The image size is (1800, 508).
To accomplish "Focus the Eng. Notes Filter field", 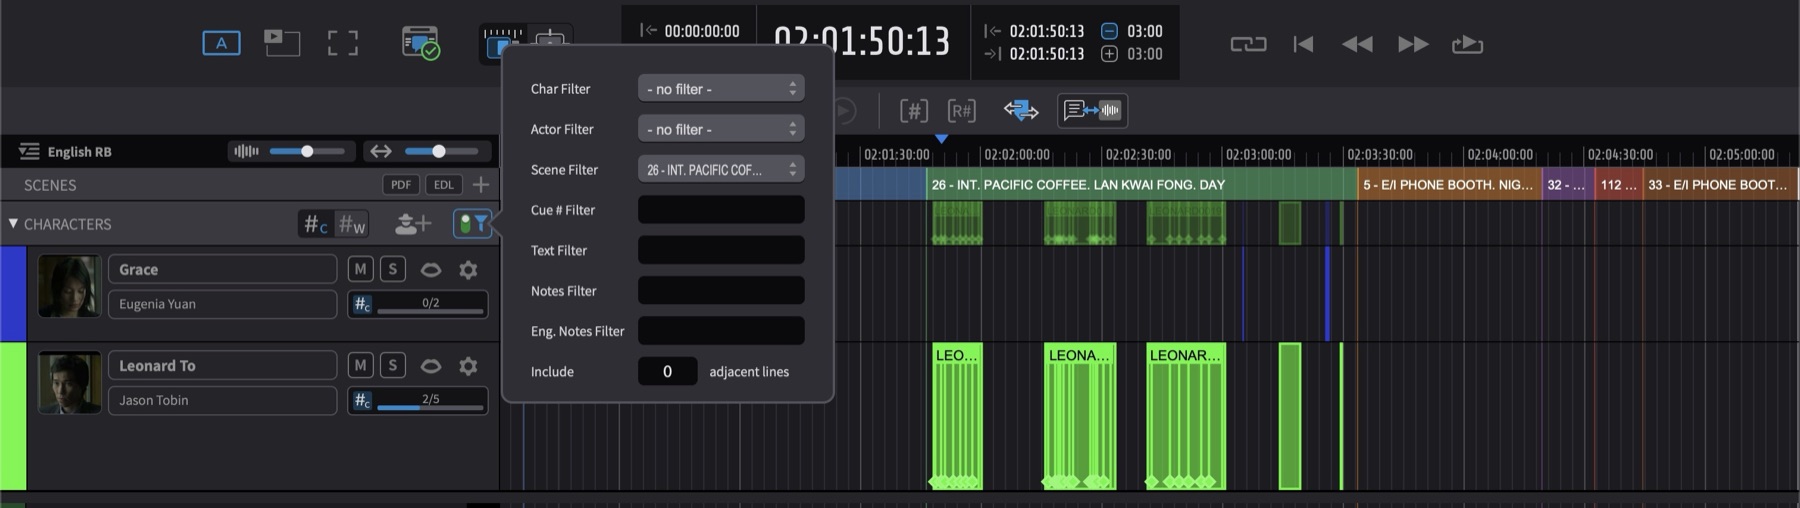I will tap(721, 331).
